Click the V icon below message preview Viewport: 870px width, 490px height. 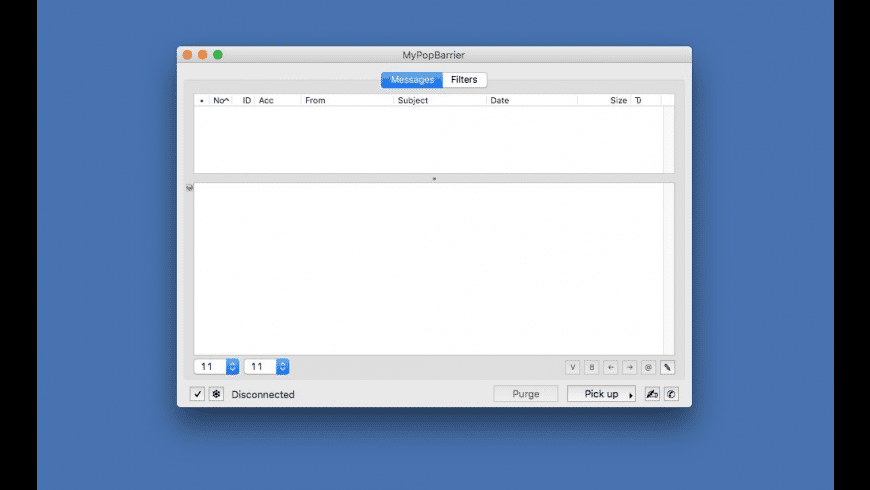pyautogui.click(x=573, y=367)
